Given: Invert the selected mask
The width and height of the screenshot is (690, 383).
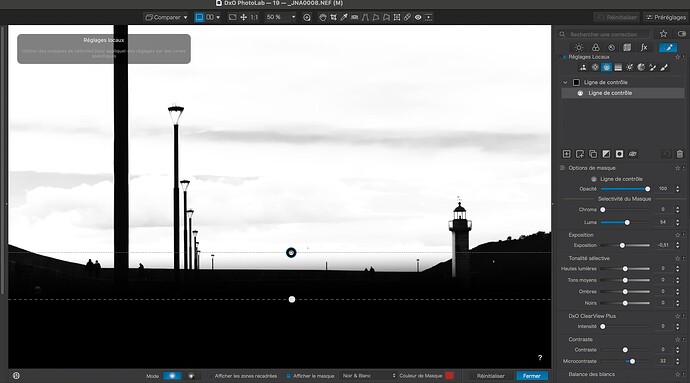Looking at the screenshot, I should (606, 154).
